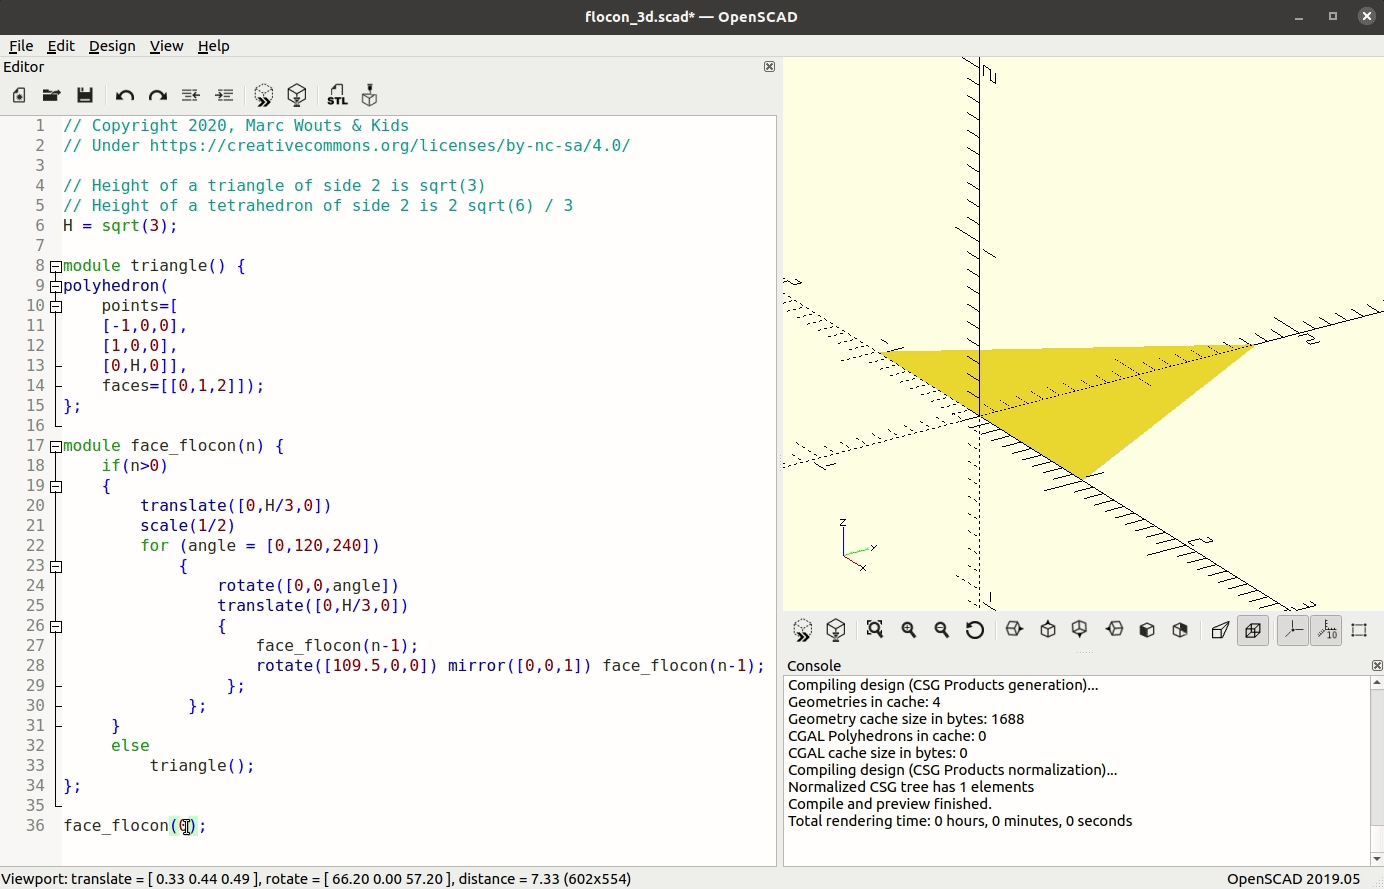Open the File menu
This screenshot has width=1384, height=889.
tap(21, 46)
